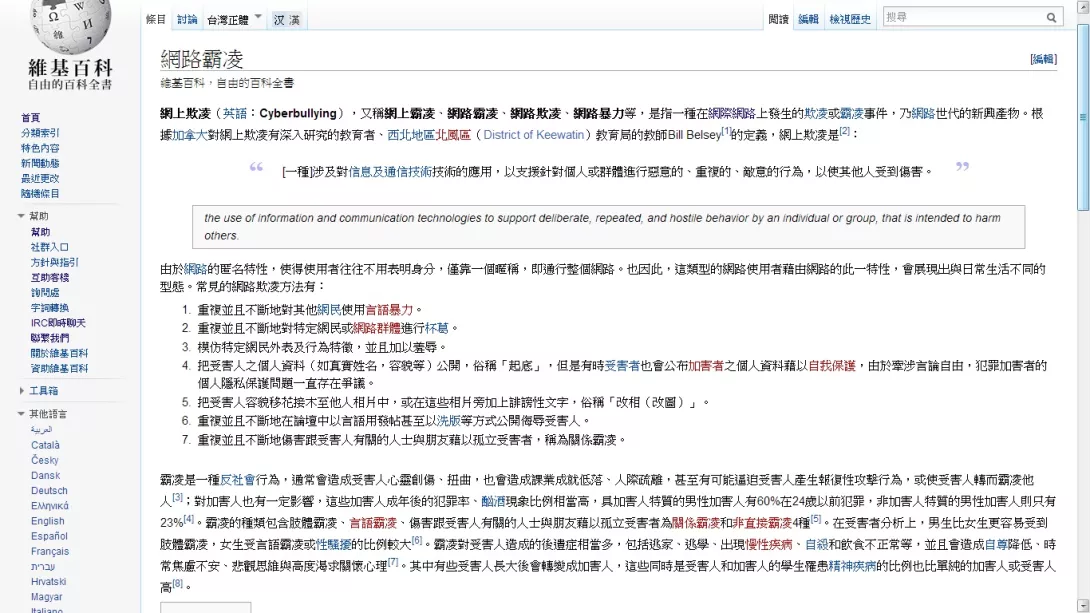Click the red 網路群體 link

coord(377,328)
